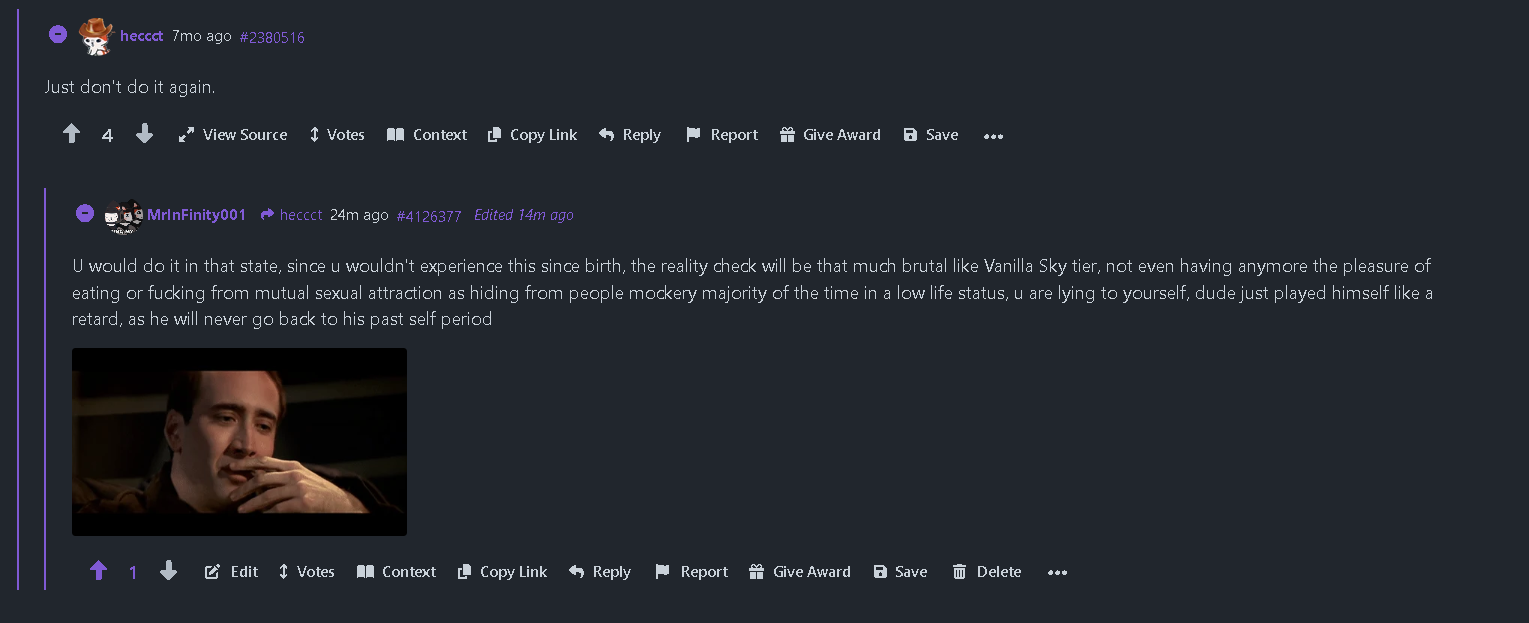This screenshot has height=623, width=1529.
Task: Open more options on heccct's comment
Action: coord(993,136)
